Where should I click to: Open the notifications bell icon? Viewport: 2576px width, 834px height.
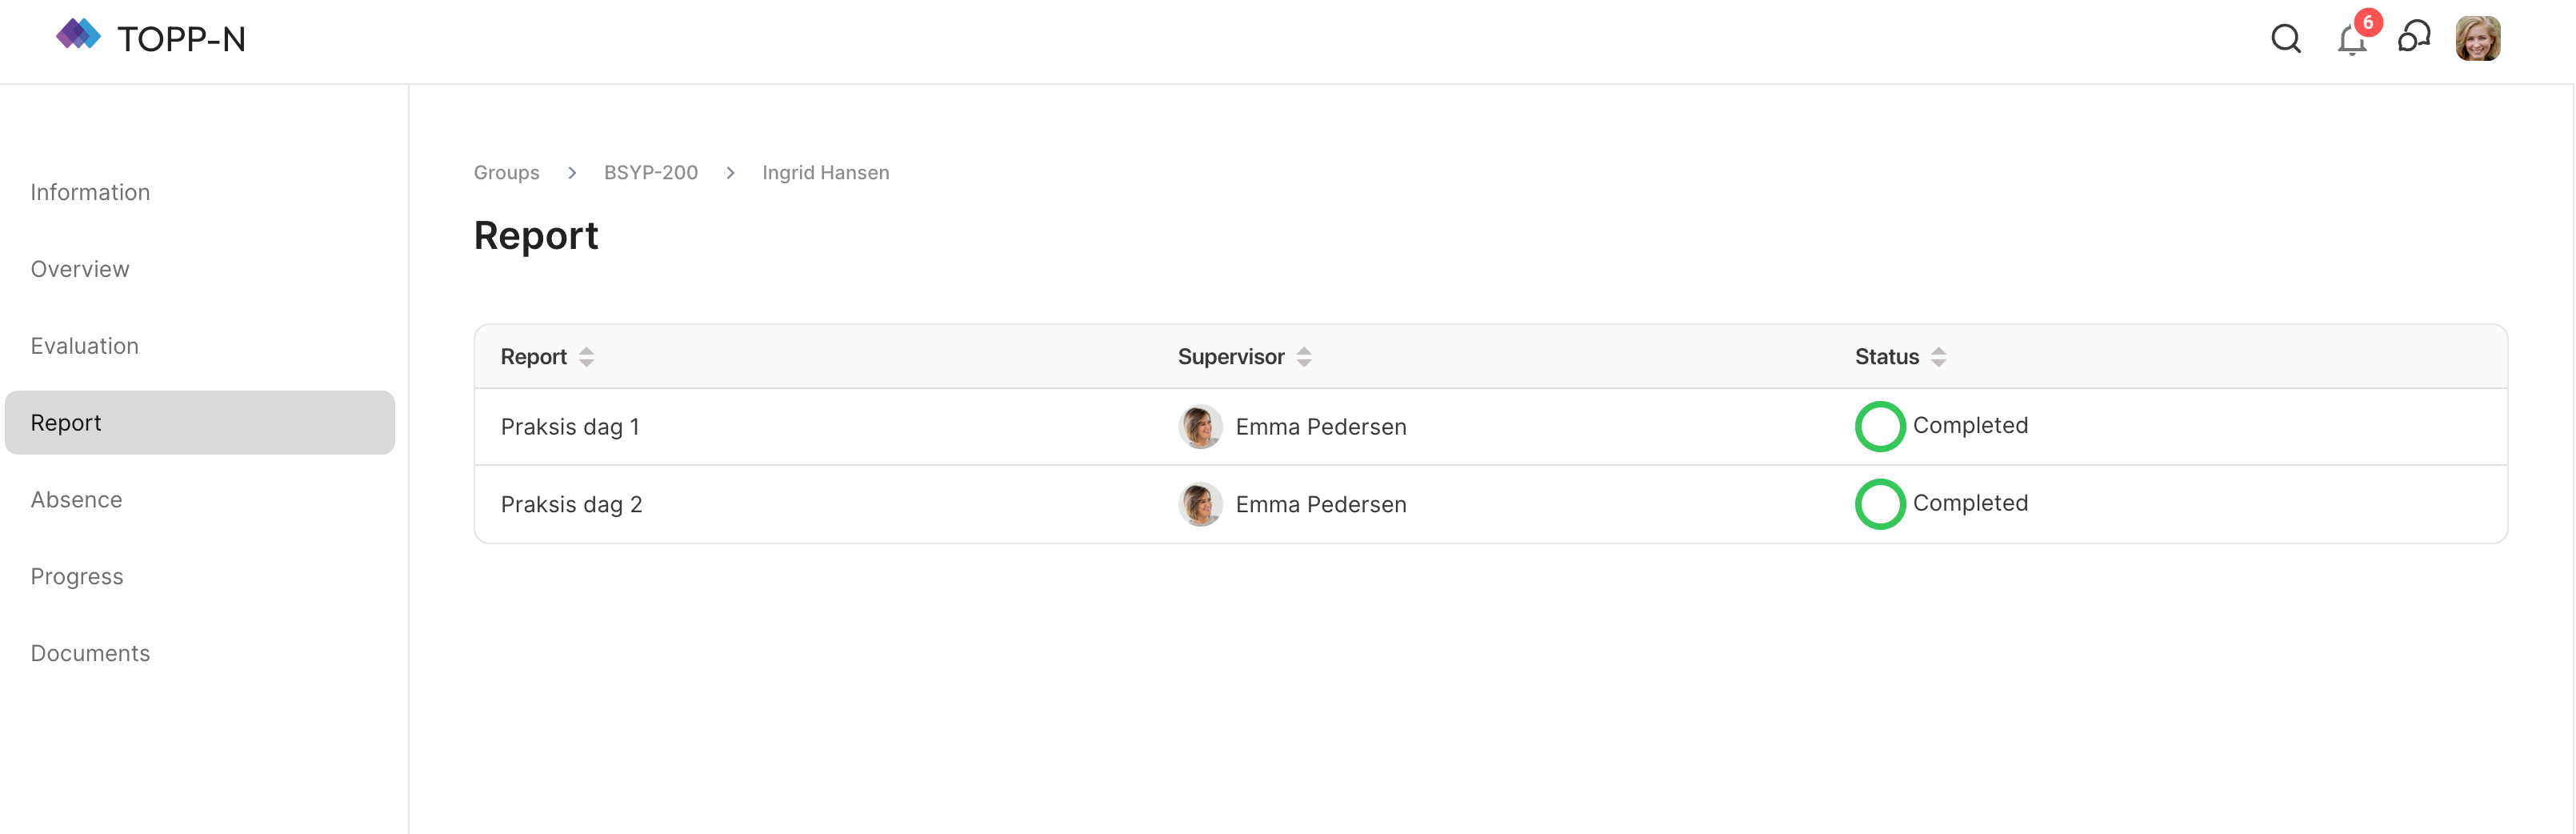coord(2351,41)
